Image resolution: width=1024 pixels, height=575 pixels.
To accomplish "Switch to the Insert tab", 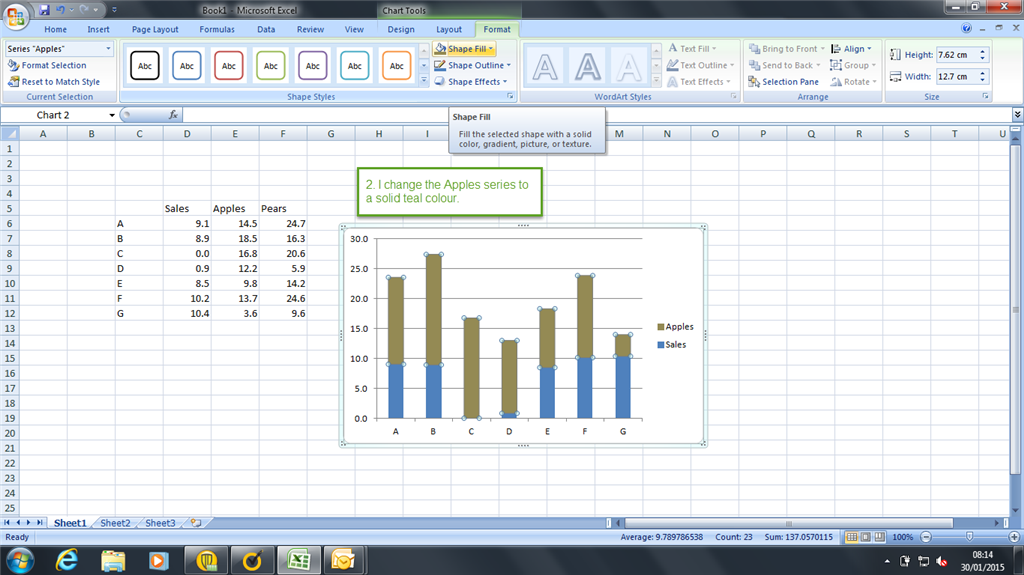I will click(x=99, y=29).
